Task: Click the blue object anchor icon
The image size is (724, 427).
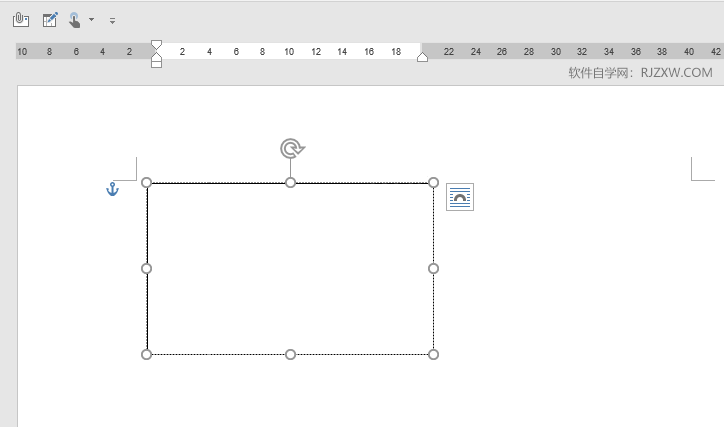Action: click(x=112, y=189)
